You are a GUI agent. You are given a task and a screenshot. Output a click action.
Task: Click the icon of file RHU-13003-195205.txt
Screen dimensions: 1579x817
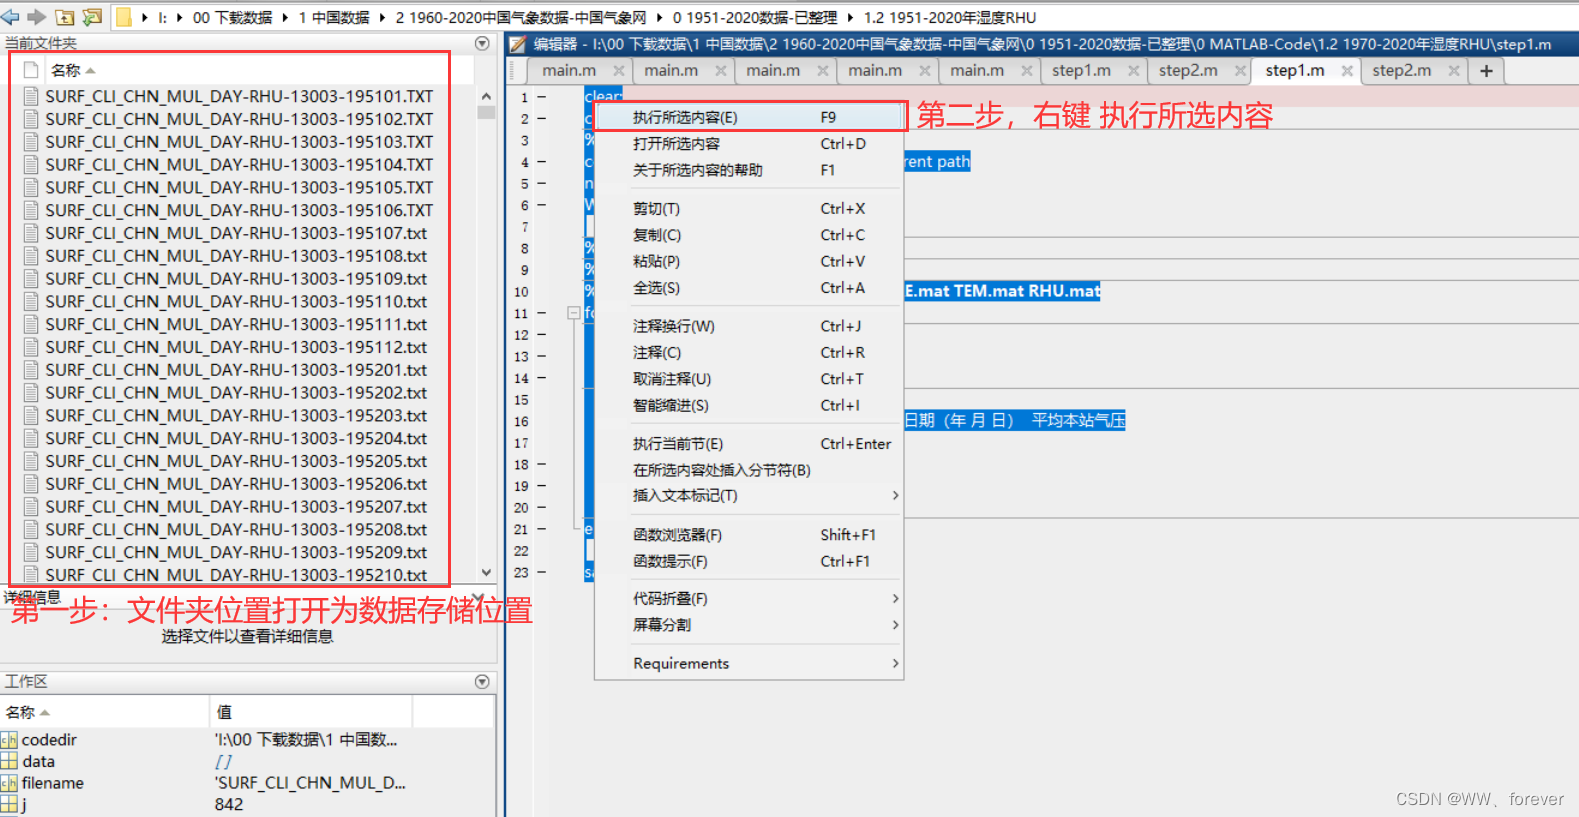(31, 461)
